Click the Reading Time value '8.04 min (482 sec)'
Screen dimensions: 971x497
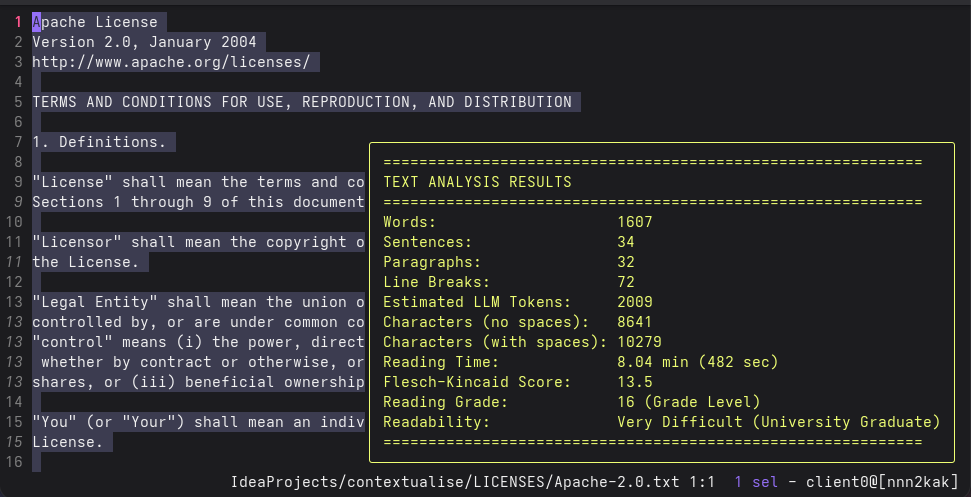click(698, 361)
